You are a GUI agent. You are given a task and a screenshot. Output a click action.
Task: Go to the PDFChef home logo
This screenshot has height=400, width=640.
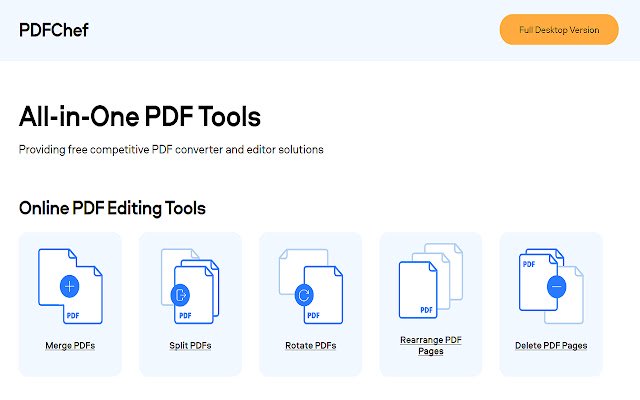(x=53, y=30)
